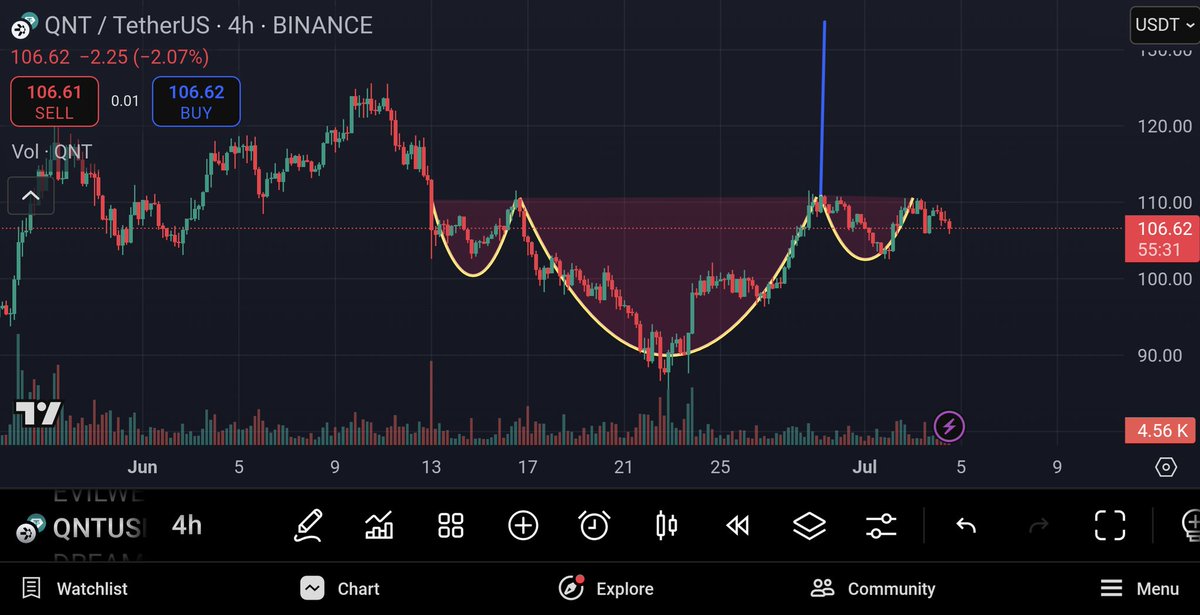Create an alert with the alarm clock icon
The image size is (1200, 615).
pos(595,525)
